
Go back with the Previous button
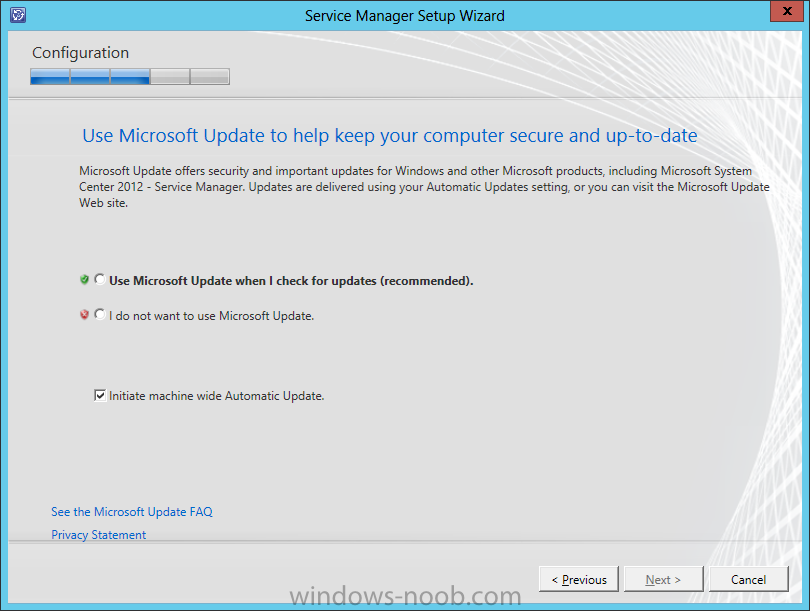(579, 579)
